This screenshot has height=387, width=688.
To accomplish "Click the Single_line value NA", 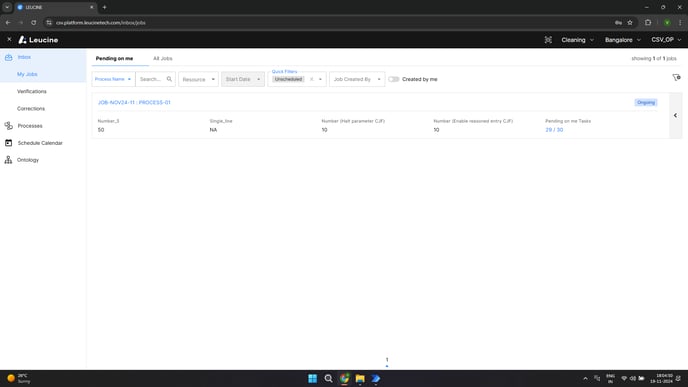I will click(x=213, y=130).
